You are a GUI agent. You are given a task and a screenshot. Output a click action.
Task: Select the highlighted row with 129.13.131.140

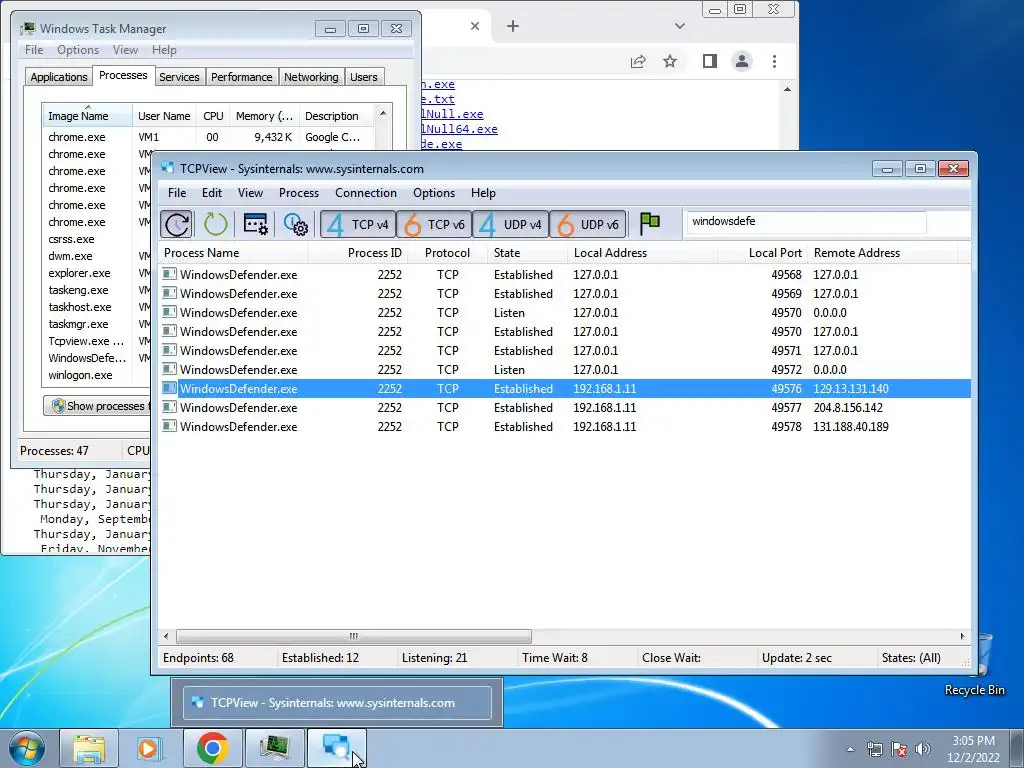point(565,389)
